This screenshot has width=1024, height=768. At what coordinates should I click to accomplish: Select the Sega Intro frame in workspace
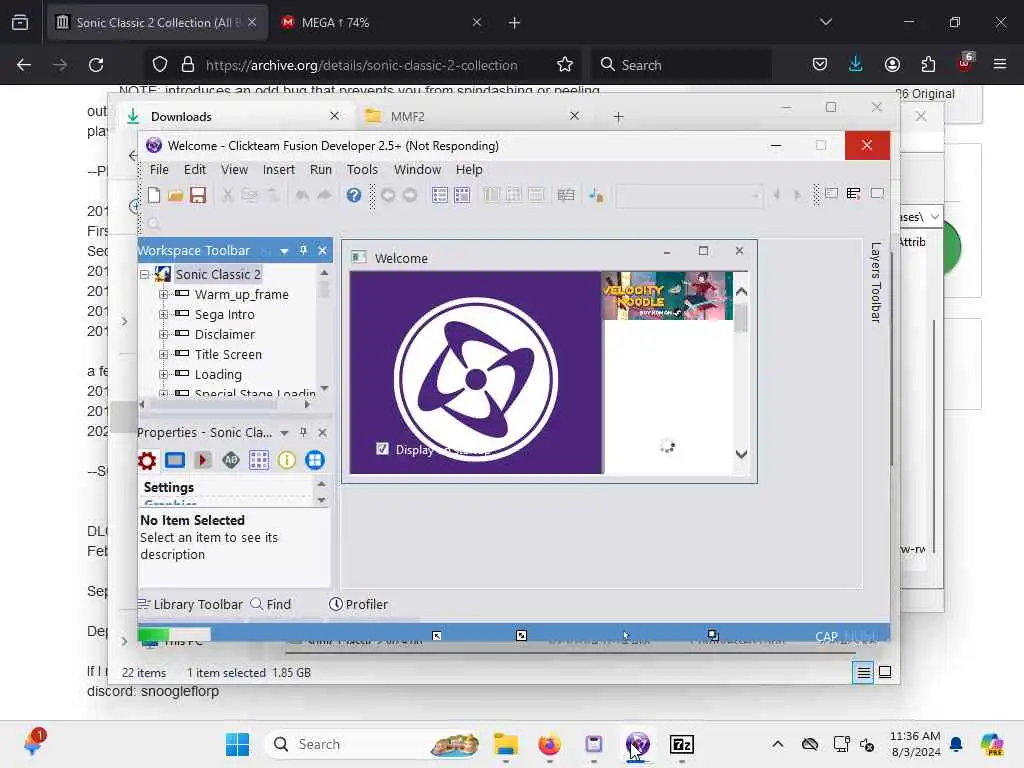[x=225, y=315]
